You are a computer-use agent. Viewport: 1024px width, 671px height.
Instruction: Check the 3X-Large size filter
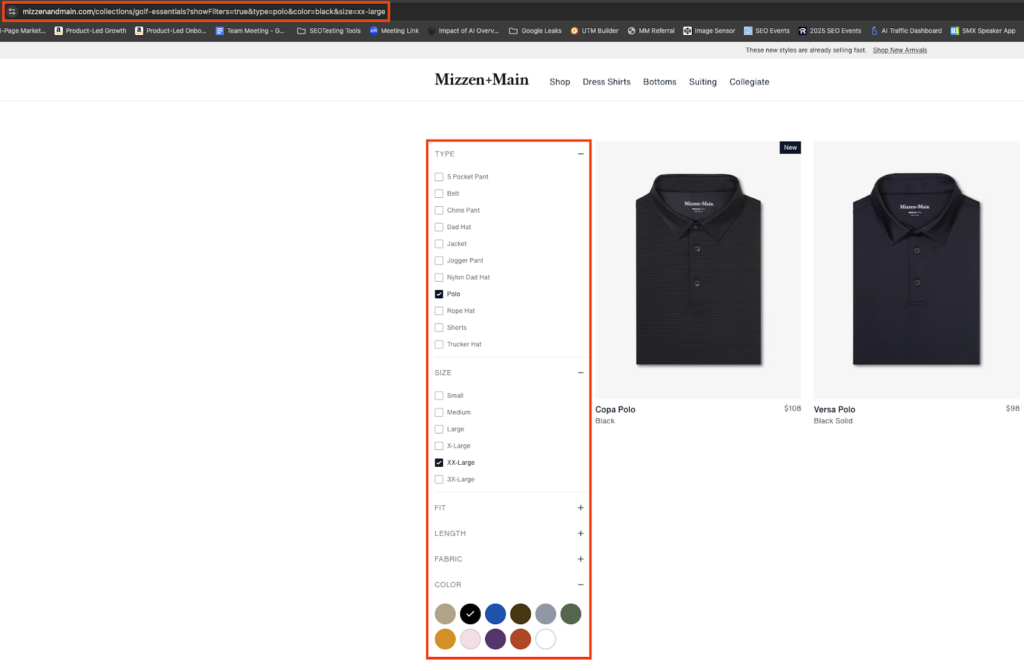[439, 480]
